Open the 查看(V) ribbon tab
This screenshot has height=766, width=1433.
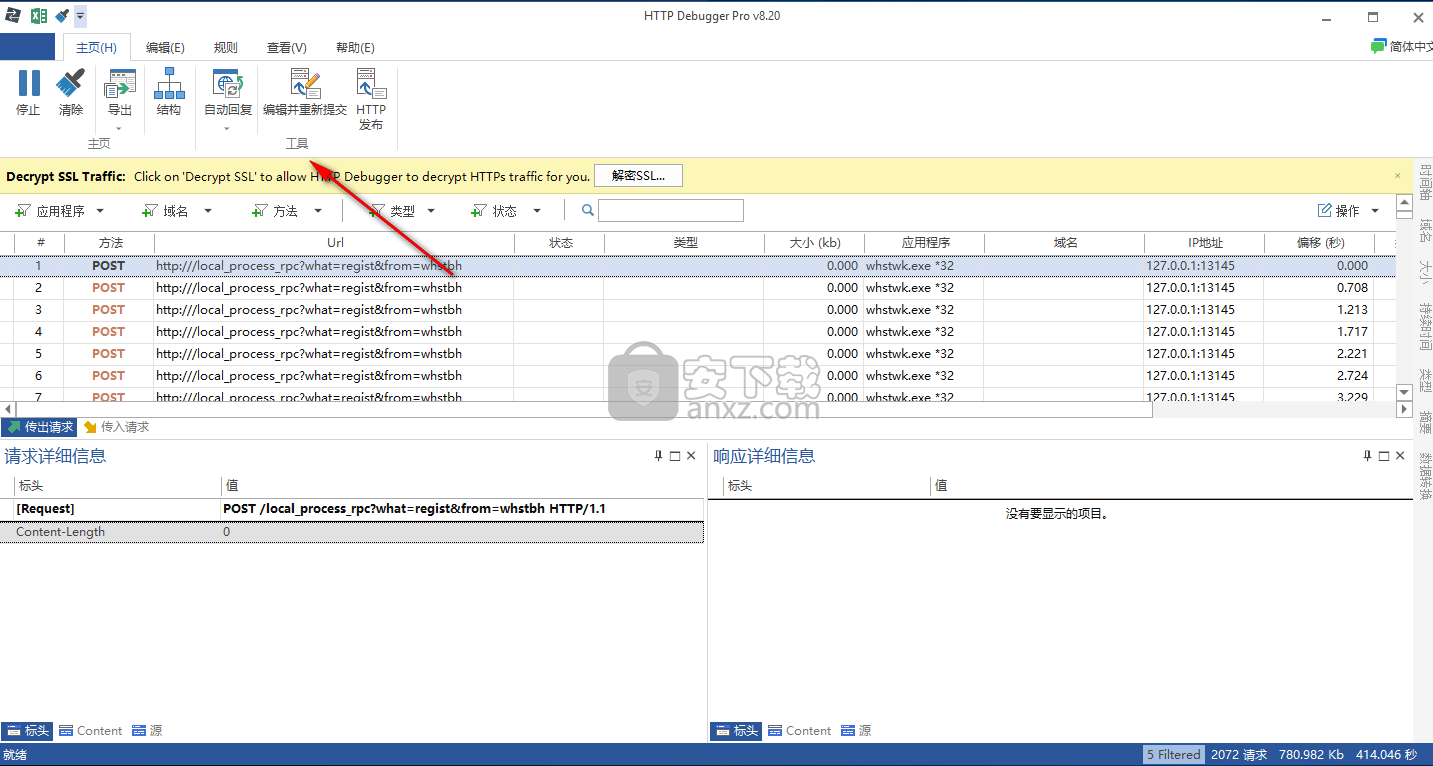[x=287, y=48]
